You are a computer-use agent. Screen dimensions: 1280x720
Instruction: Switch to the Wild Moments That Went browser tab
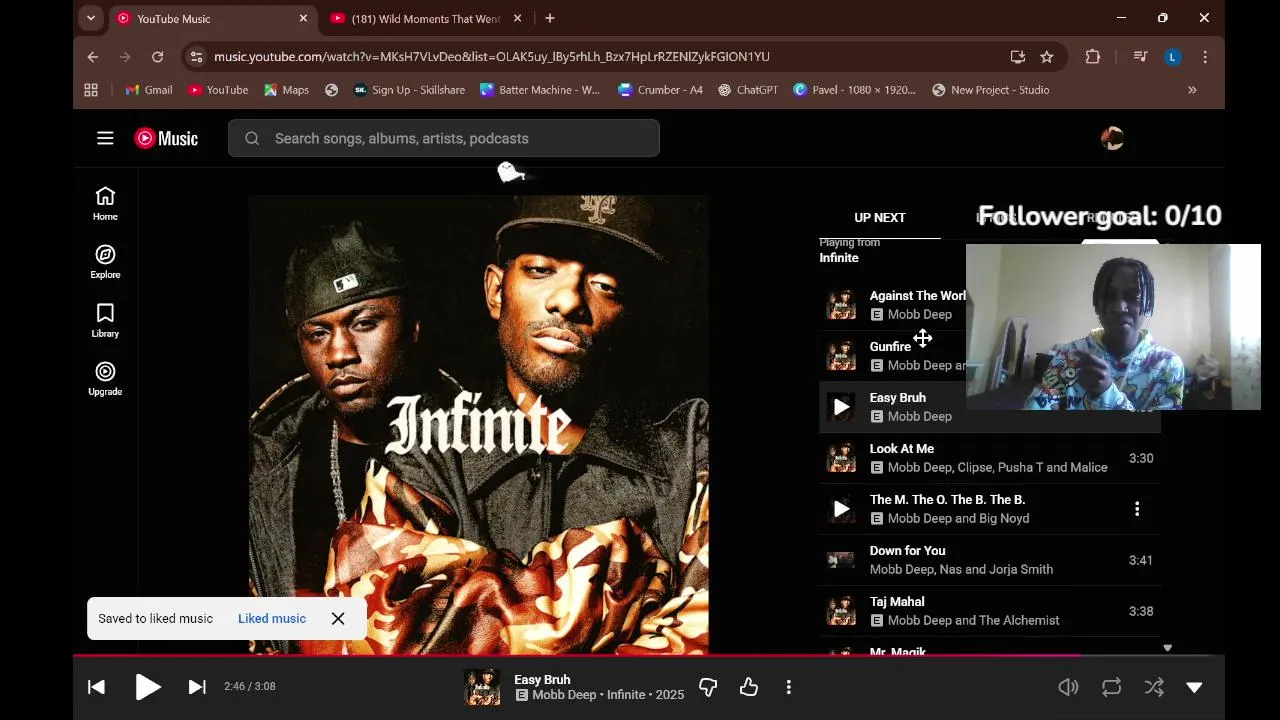pos(425,18)
